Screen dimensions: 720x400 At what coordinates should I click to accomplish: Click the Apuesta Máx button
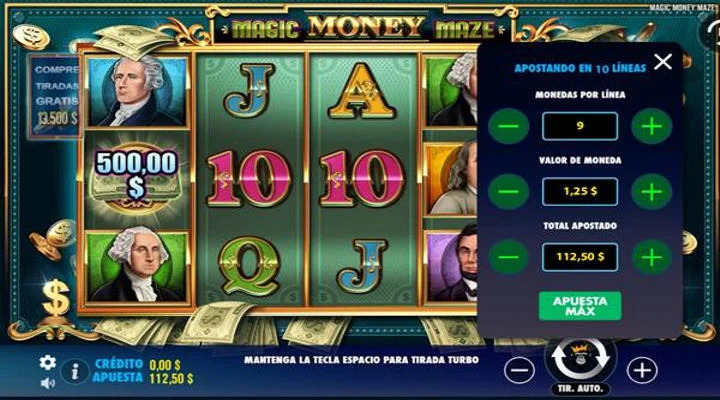pyautogui.click(x=580, y=306)
